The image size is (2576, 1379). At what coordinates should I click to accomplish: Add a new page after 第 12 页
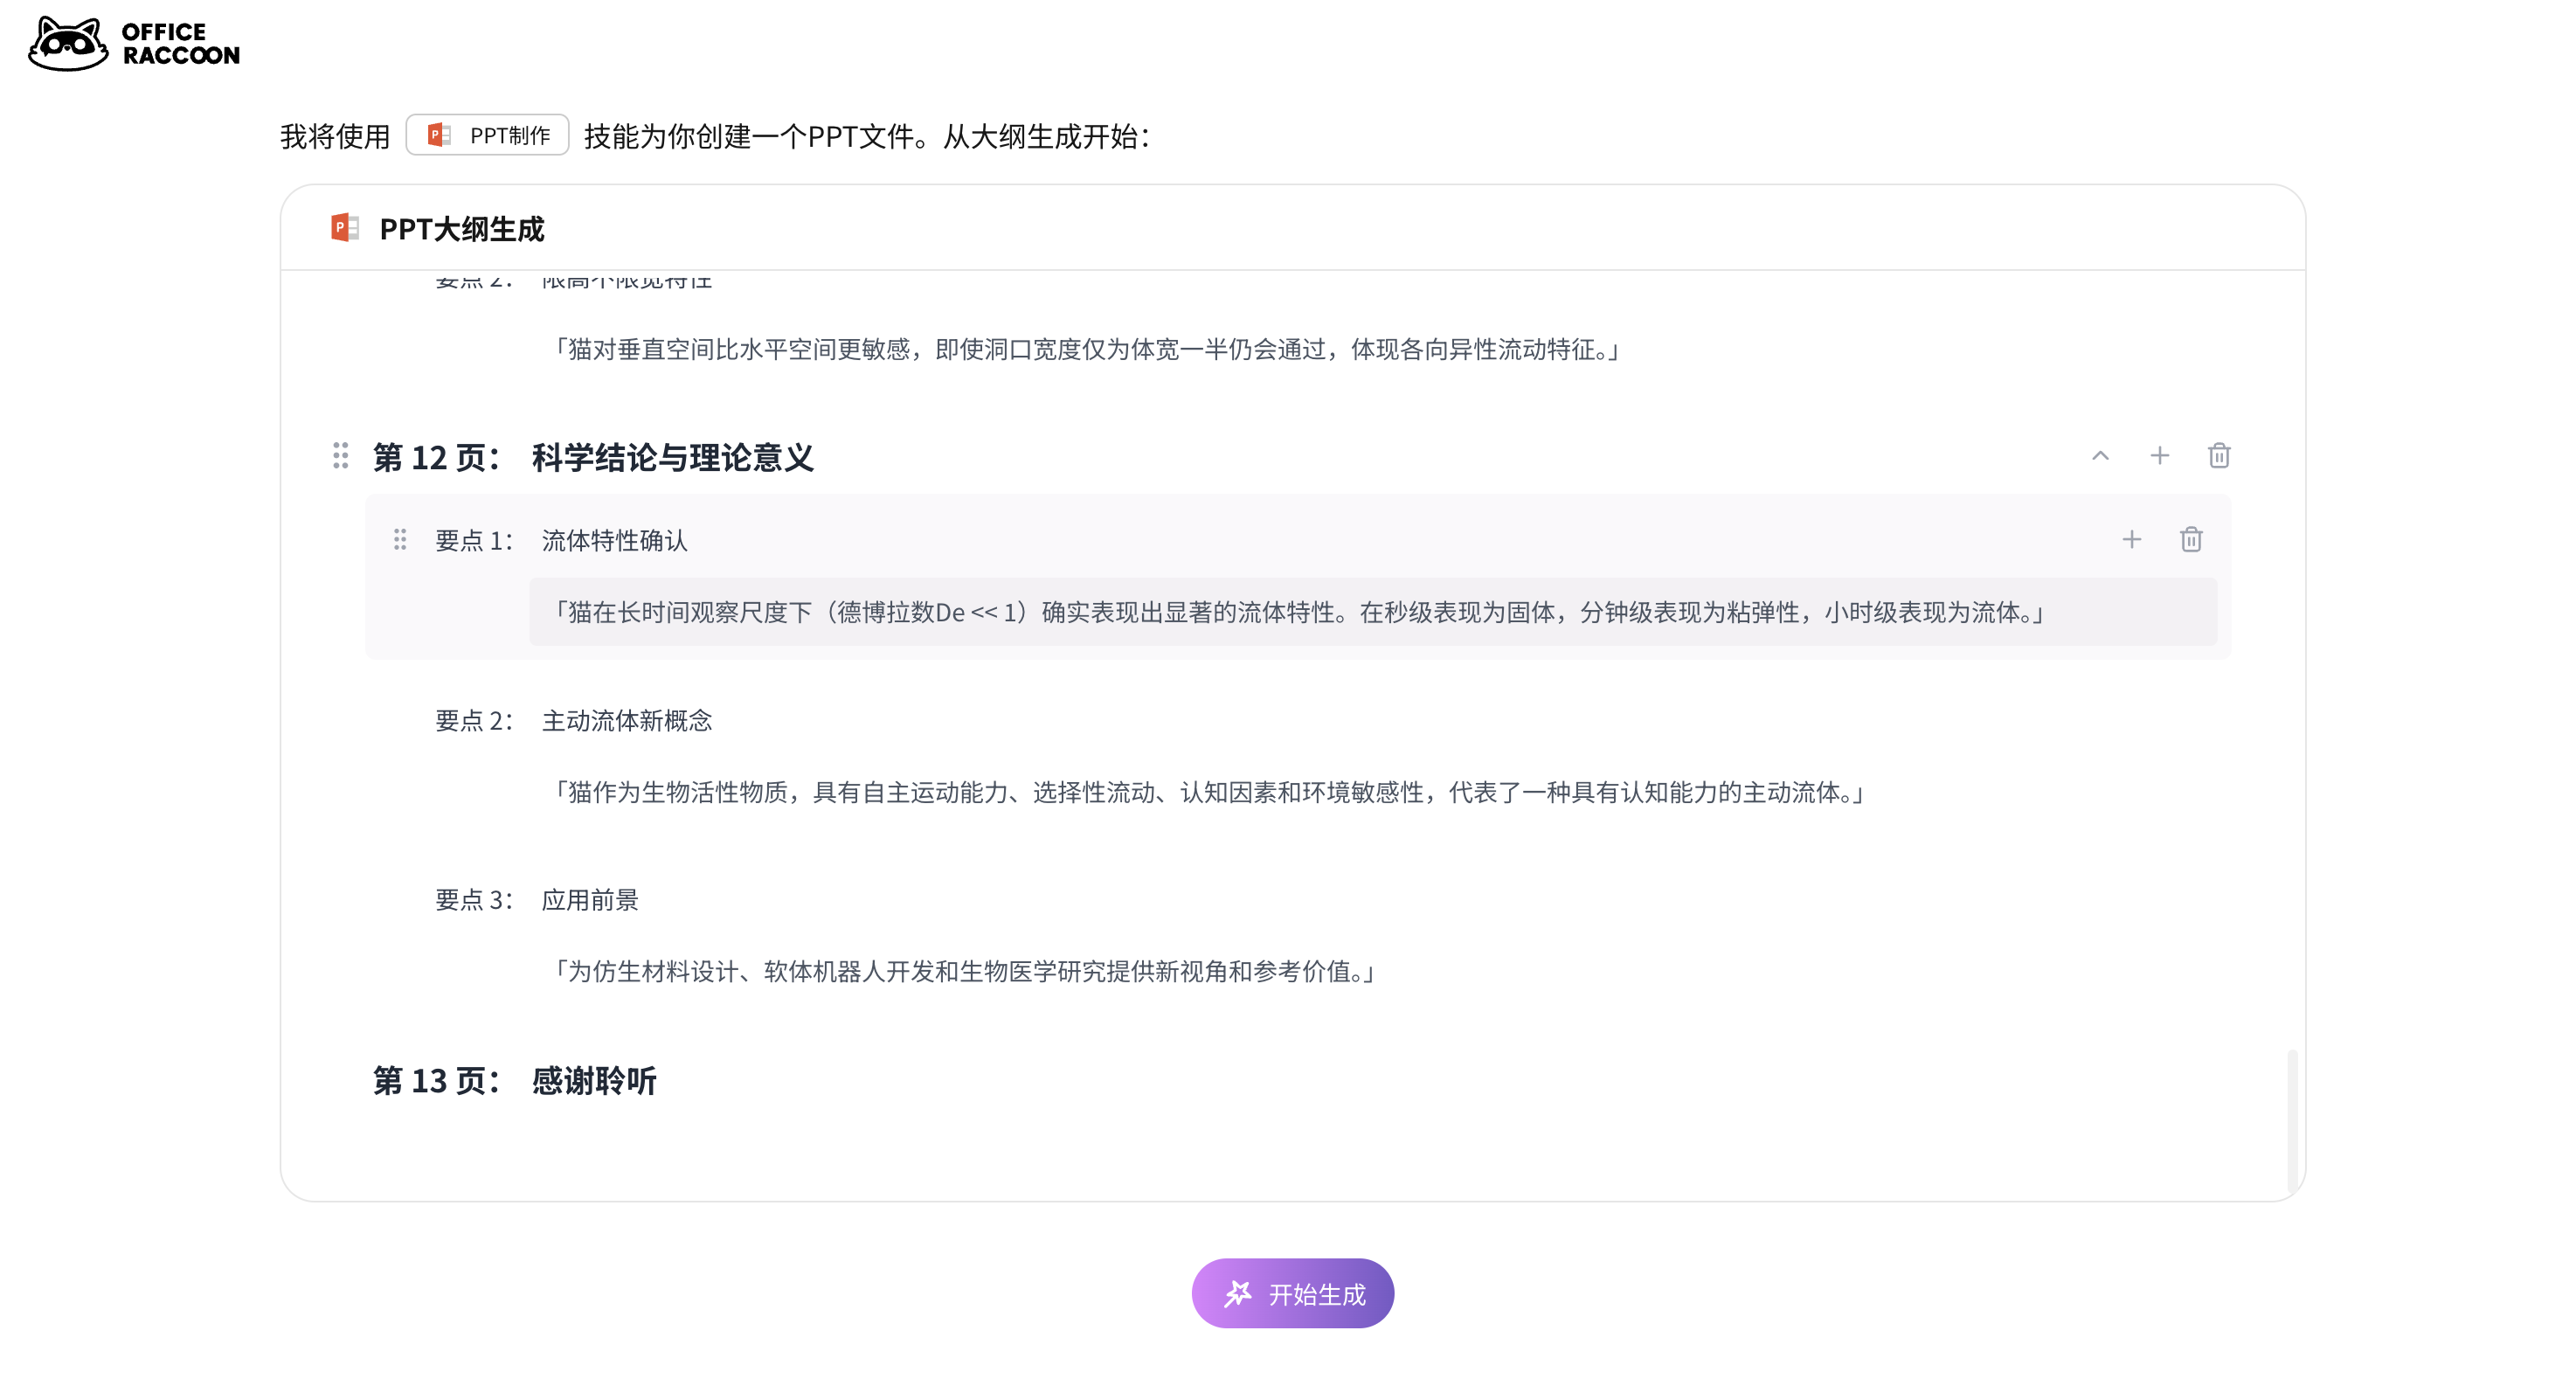pyautogui.click(x=2159, y=456)
